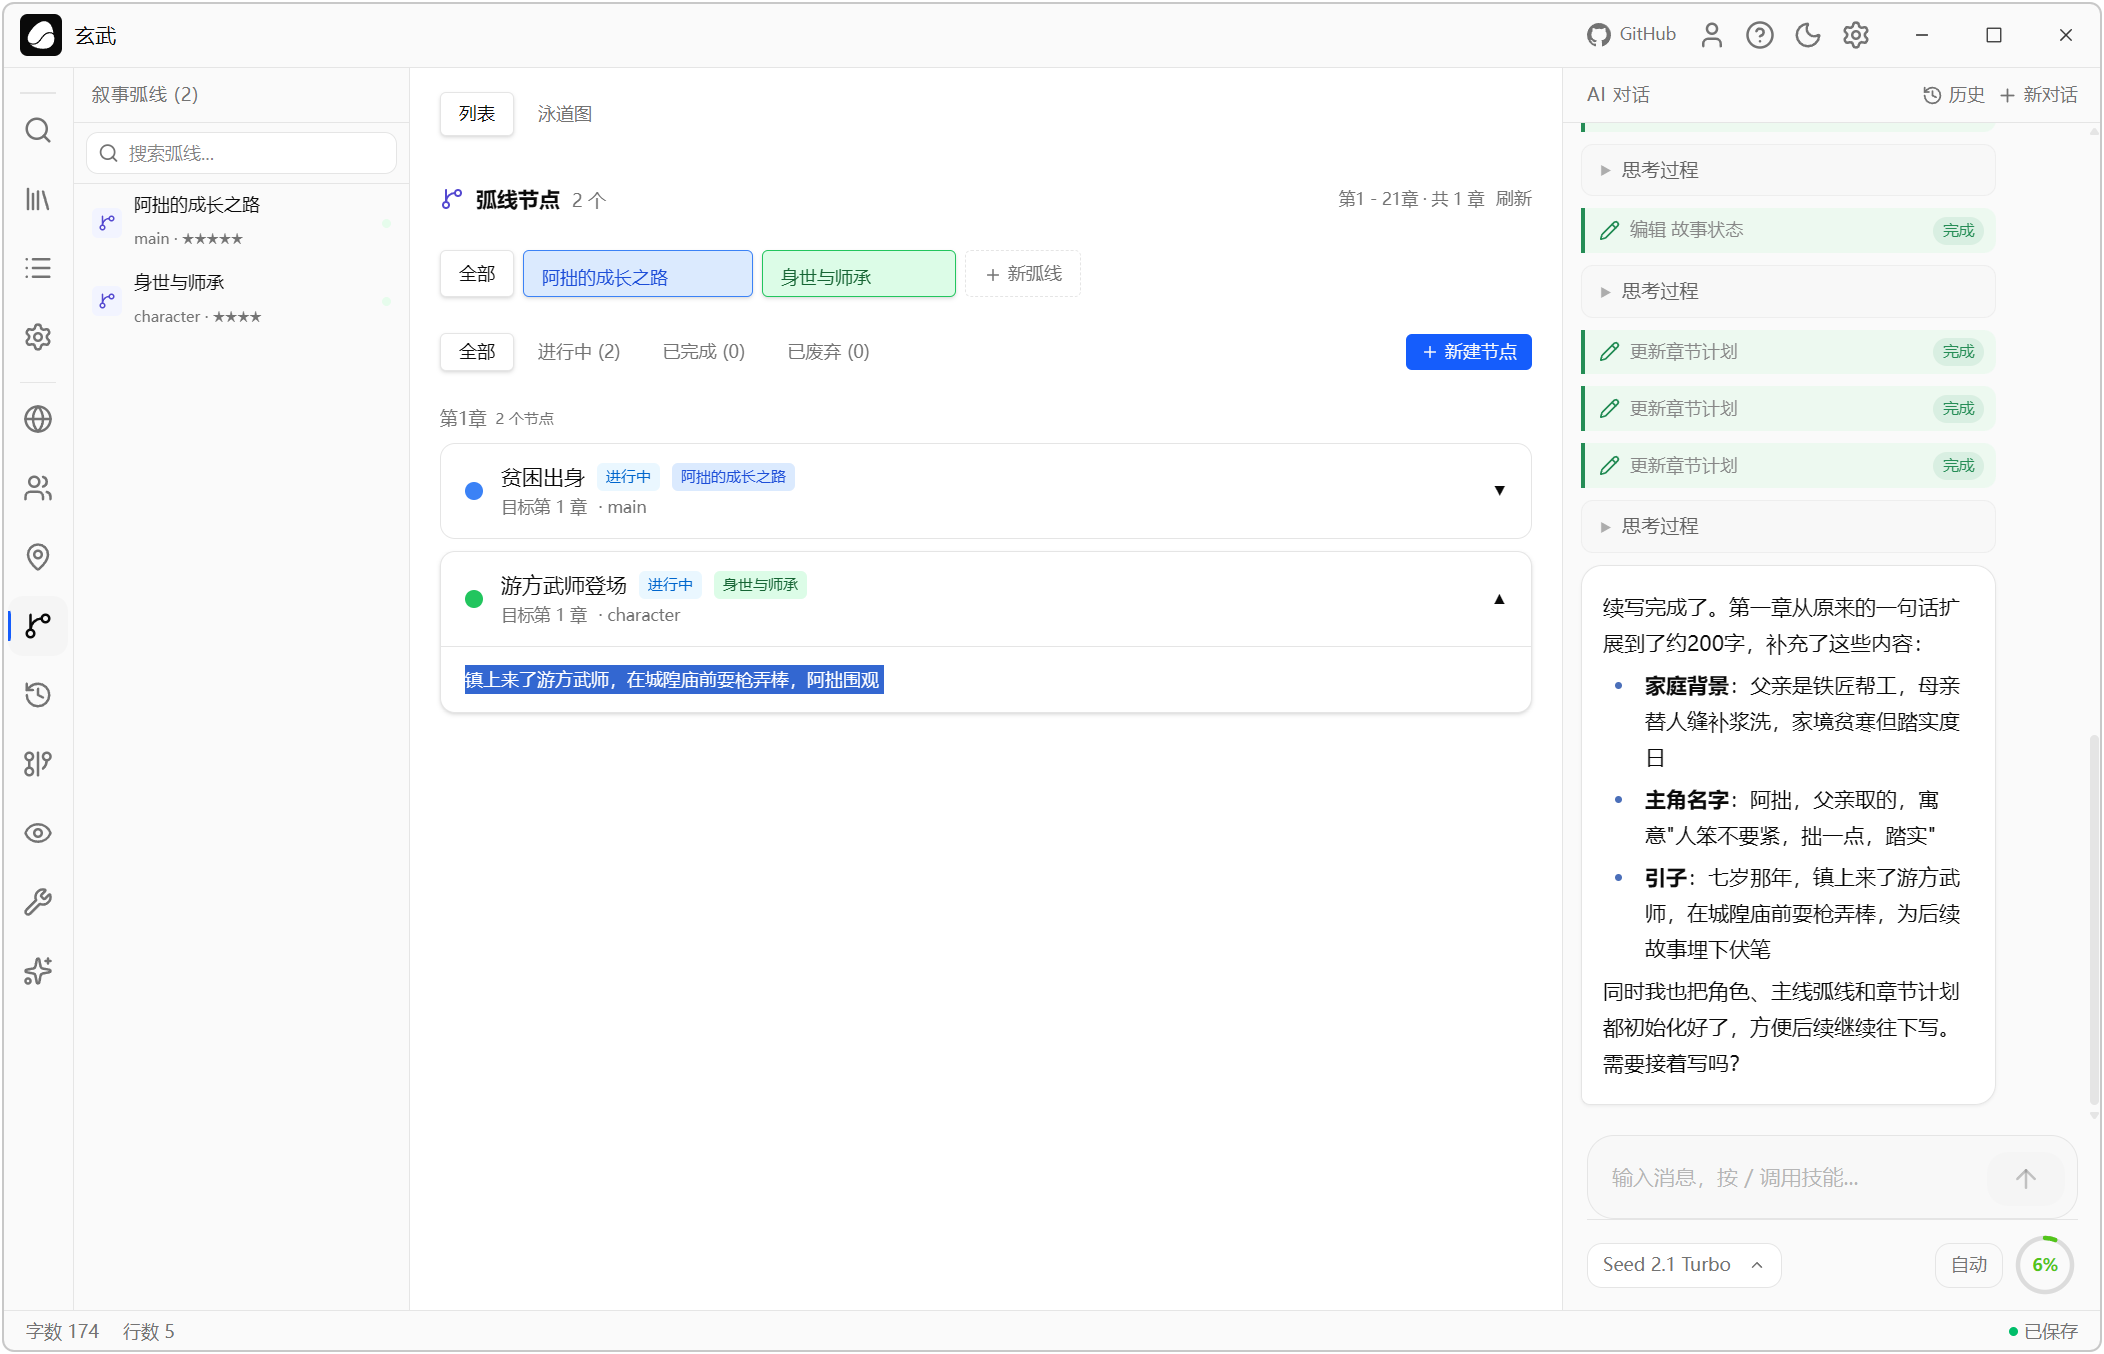Open the first 更新章节计划 step
The image size is (2104, 1354).
(x=1788, y=352)
